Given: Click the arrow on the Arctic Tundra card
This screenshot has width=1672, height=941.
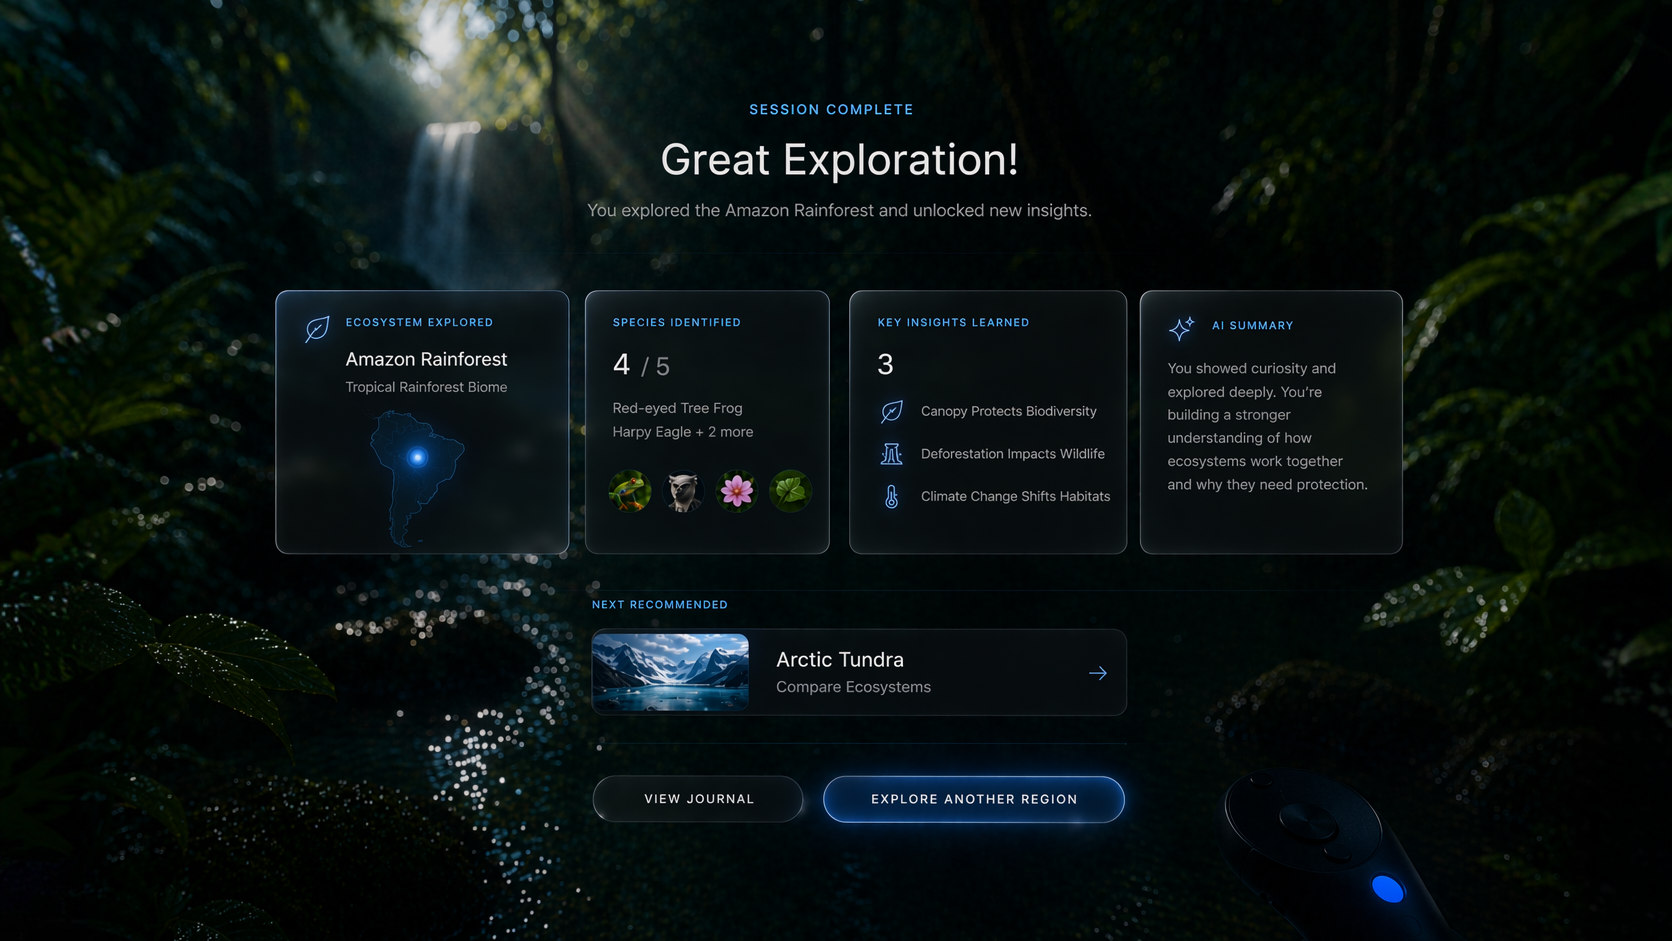Looking at the screenshot, I should click(1098, 673).
